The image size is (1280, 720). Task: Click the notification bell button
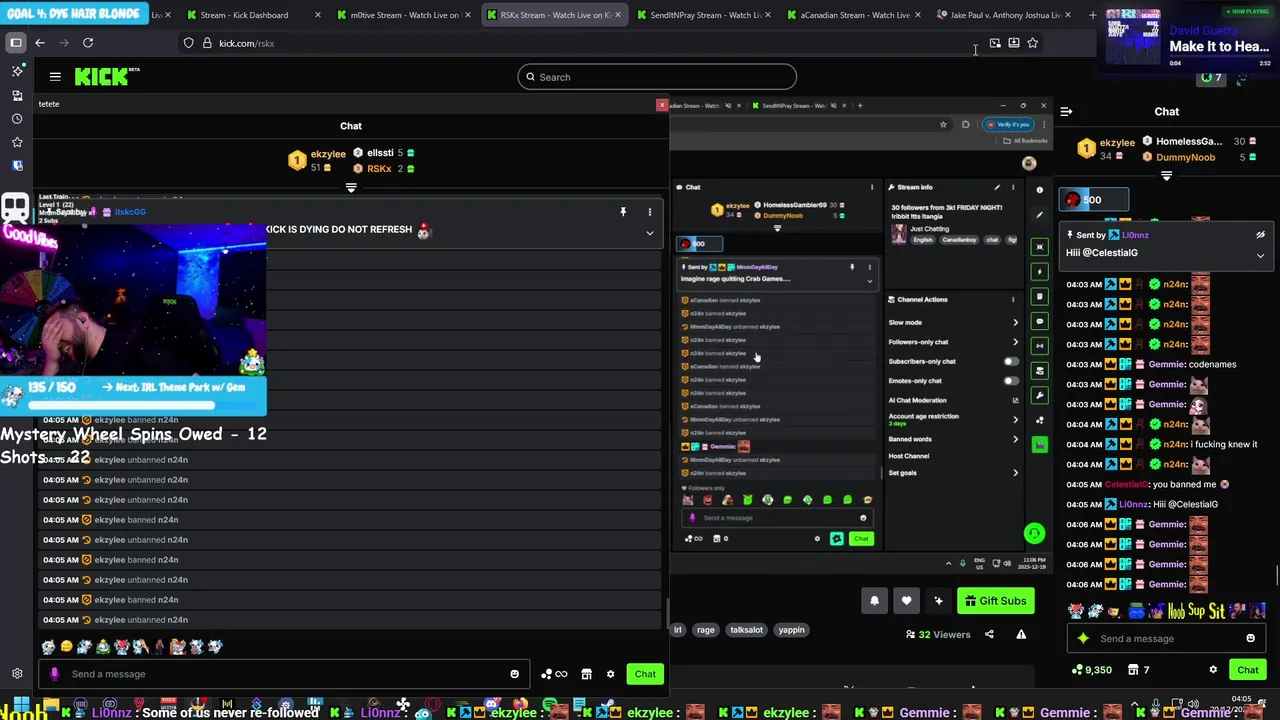(x=874, y=601)
